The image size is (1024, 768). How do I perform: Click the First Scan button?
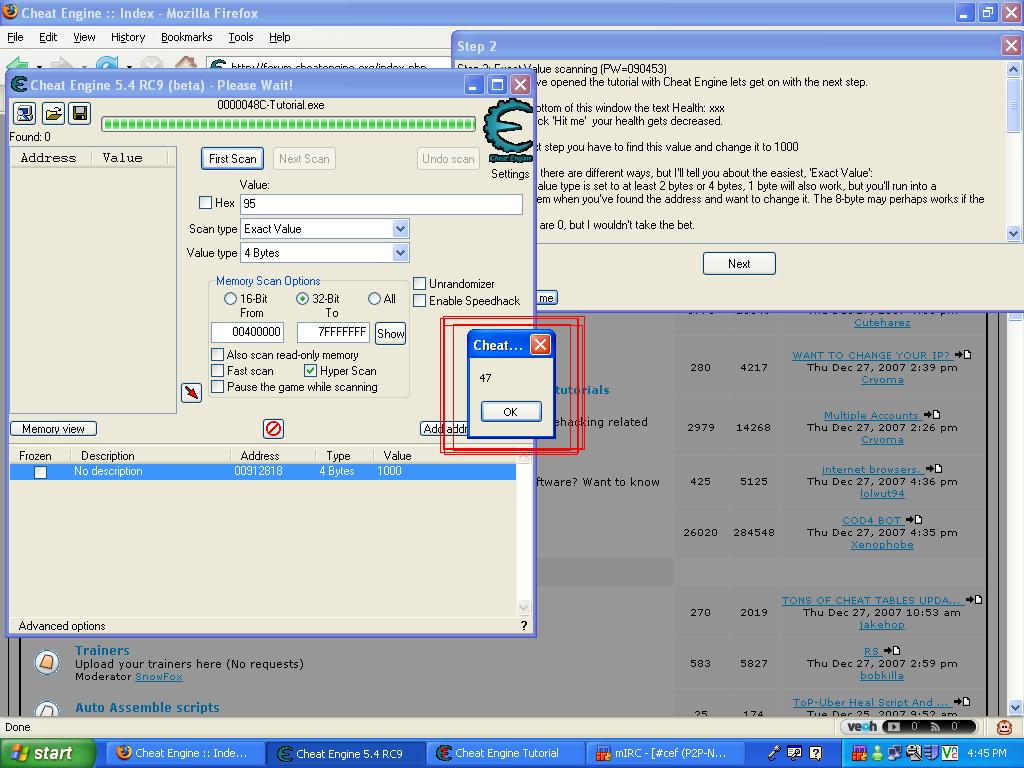pos(232,159)
